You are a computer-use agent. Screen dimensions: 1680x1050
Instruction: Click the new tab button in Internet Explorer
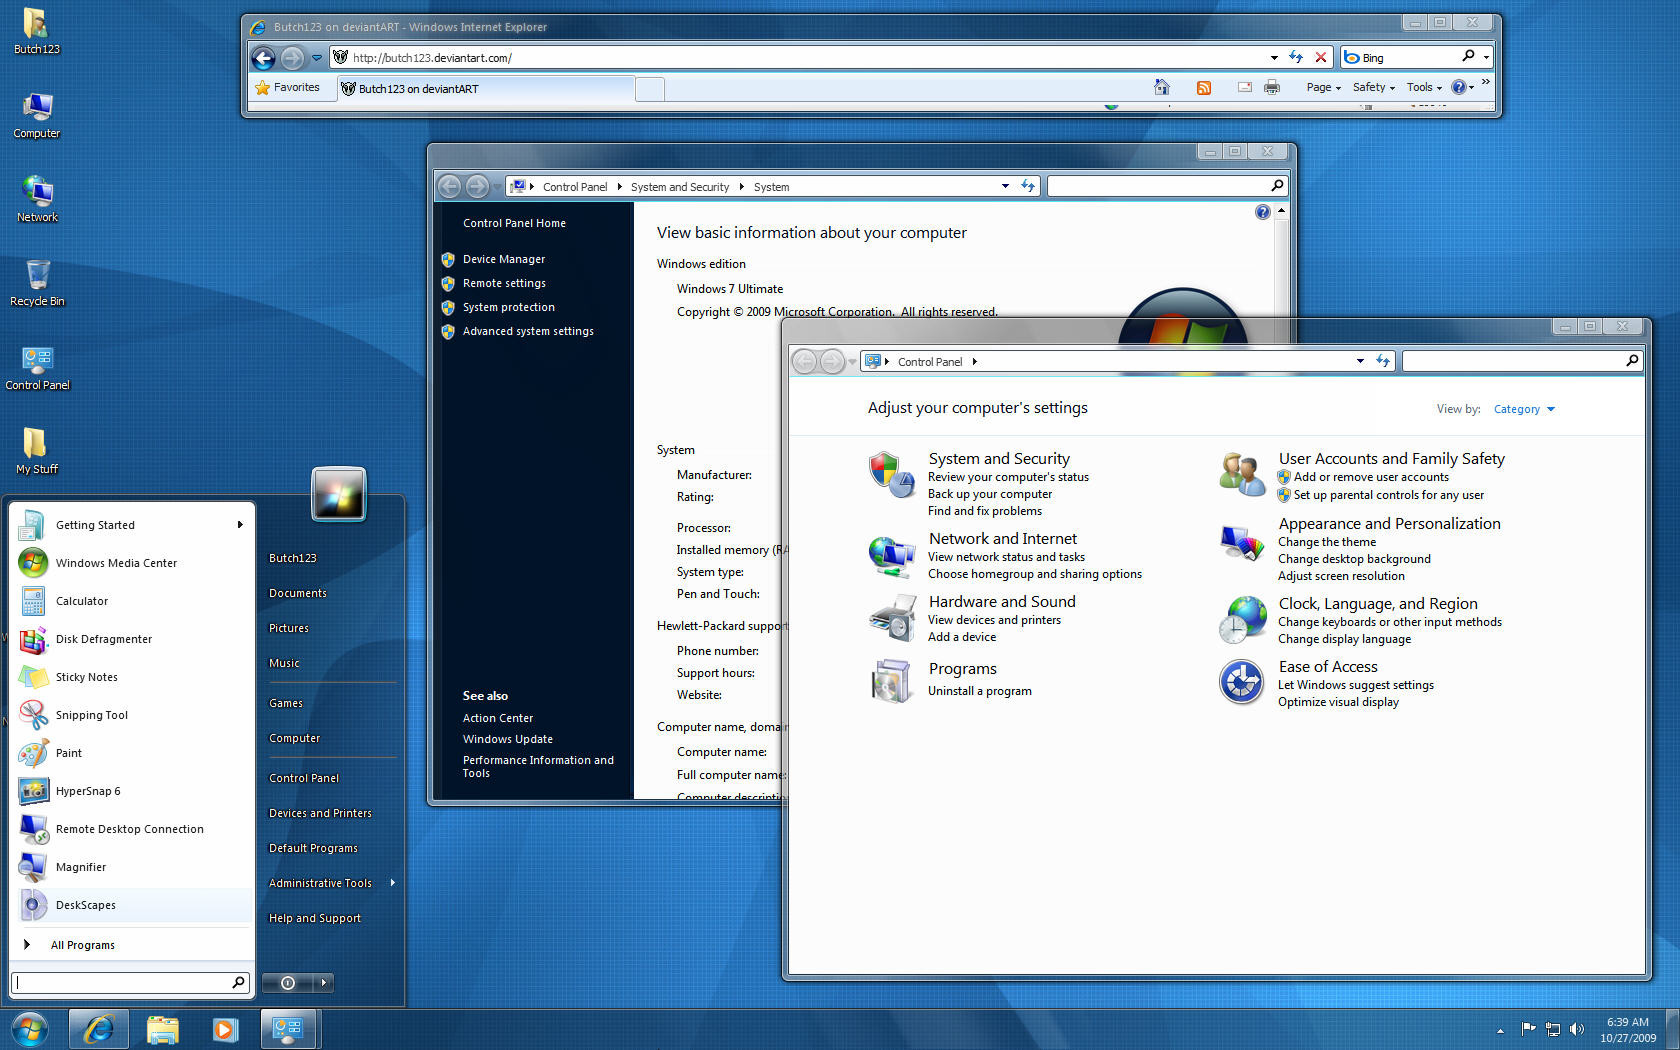[x=650, y=88]
